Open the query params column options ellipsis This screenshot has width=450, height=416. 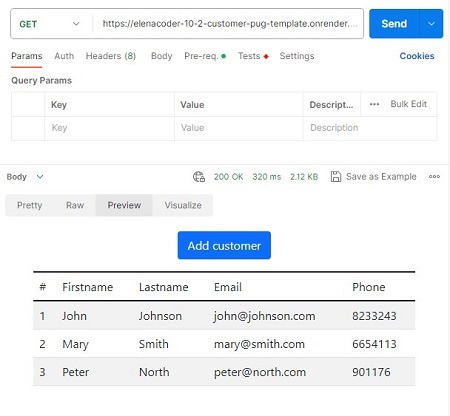click(374, 104)
